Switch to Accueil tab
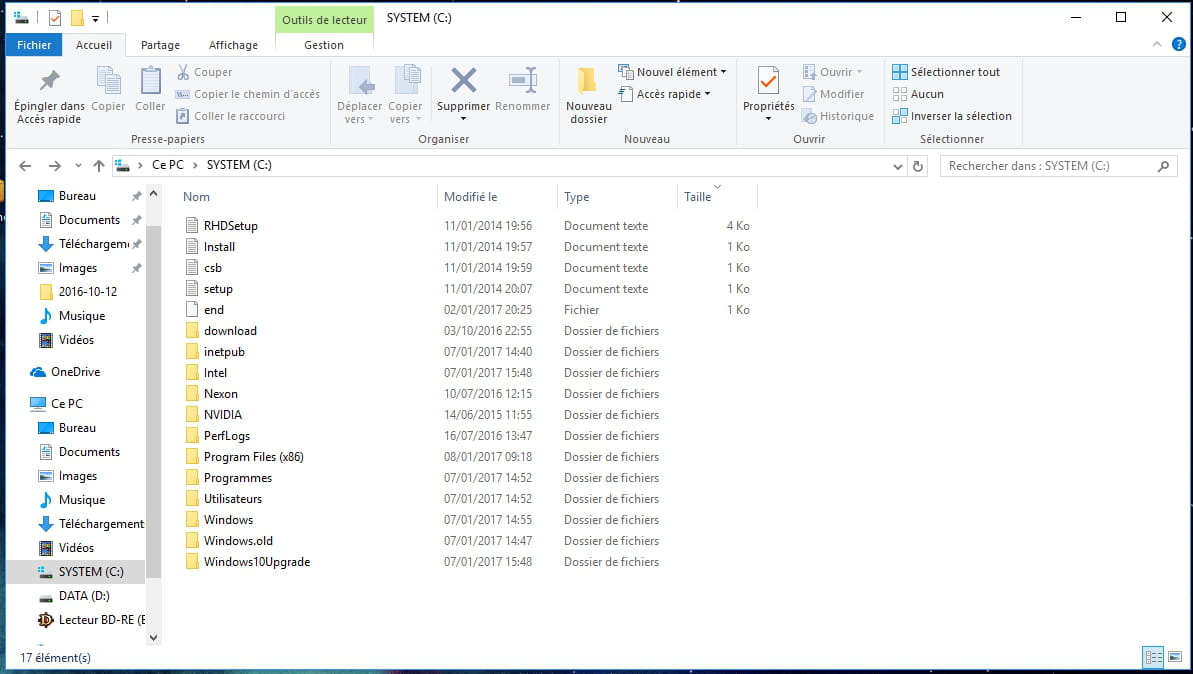 94,45
